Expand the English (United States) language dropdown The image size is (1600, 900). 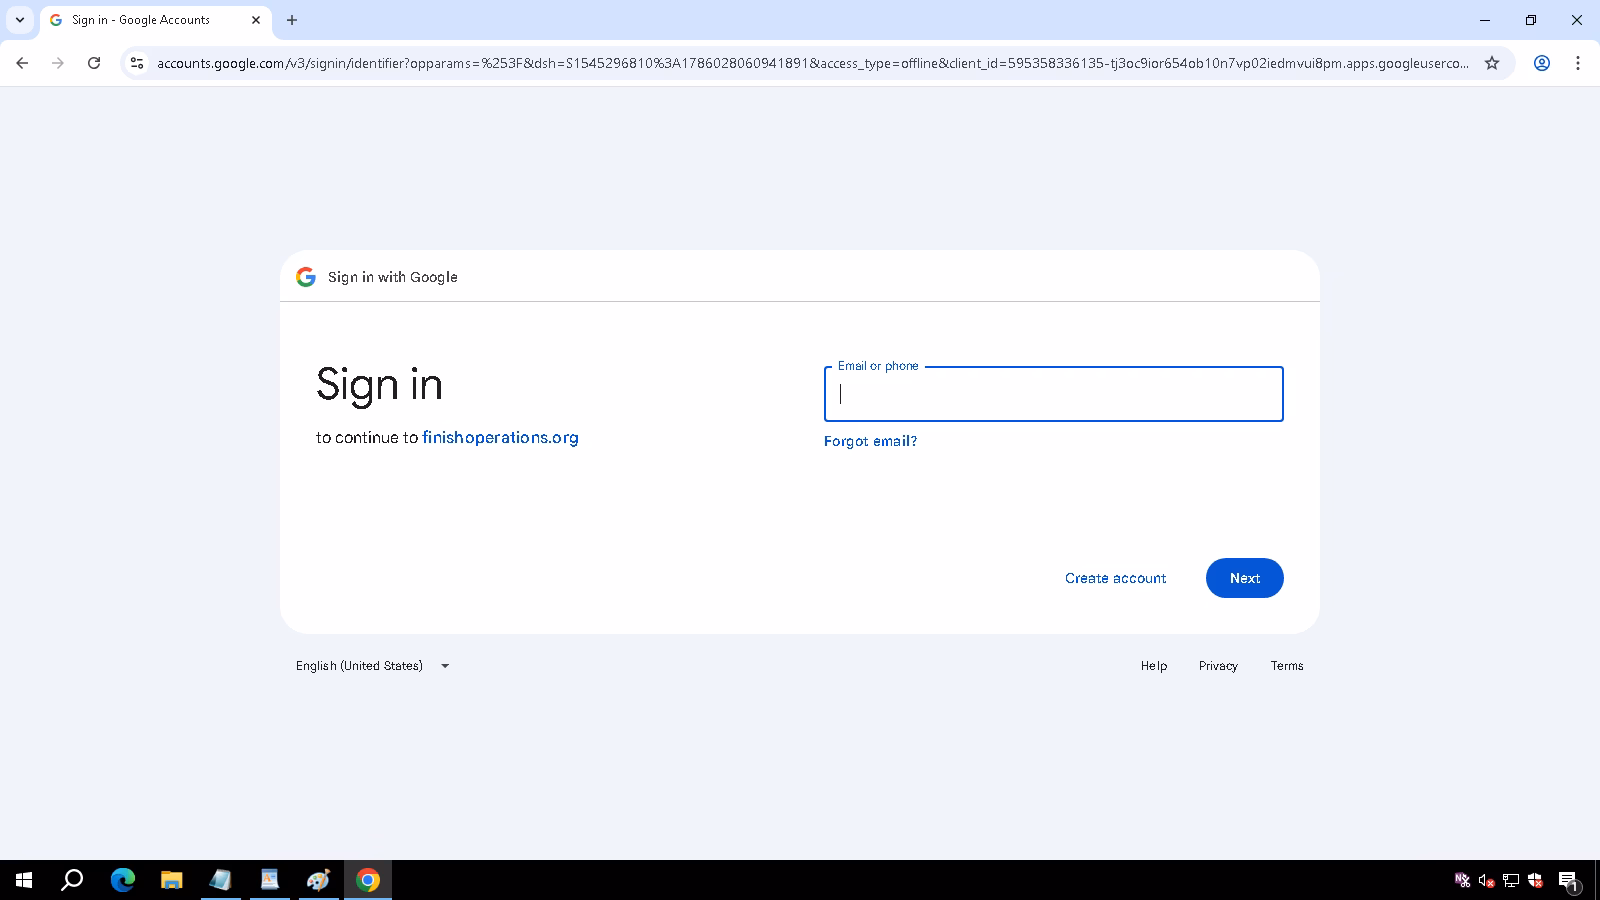point(373,666)
